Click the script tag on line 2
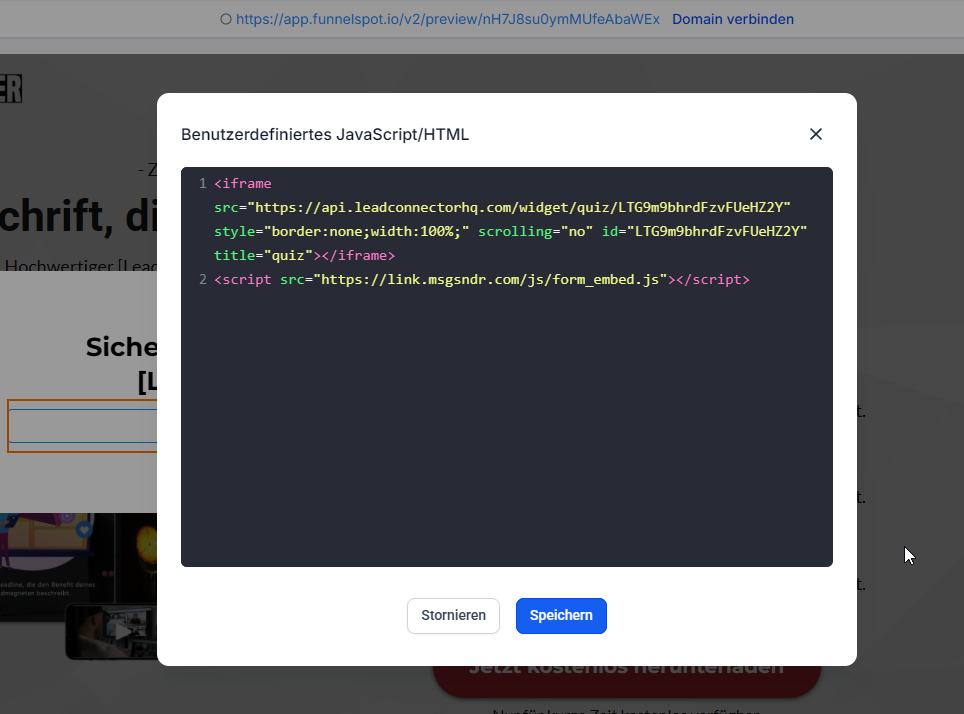Viewport: 964px width, 714px height. tap(481, 279)
